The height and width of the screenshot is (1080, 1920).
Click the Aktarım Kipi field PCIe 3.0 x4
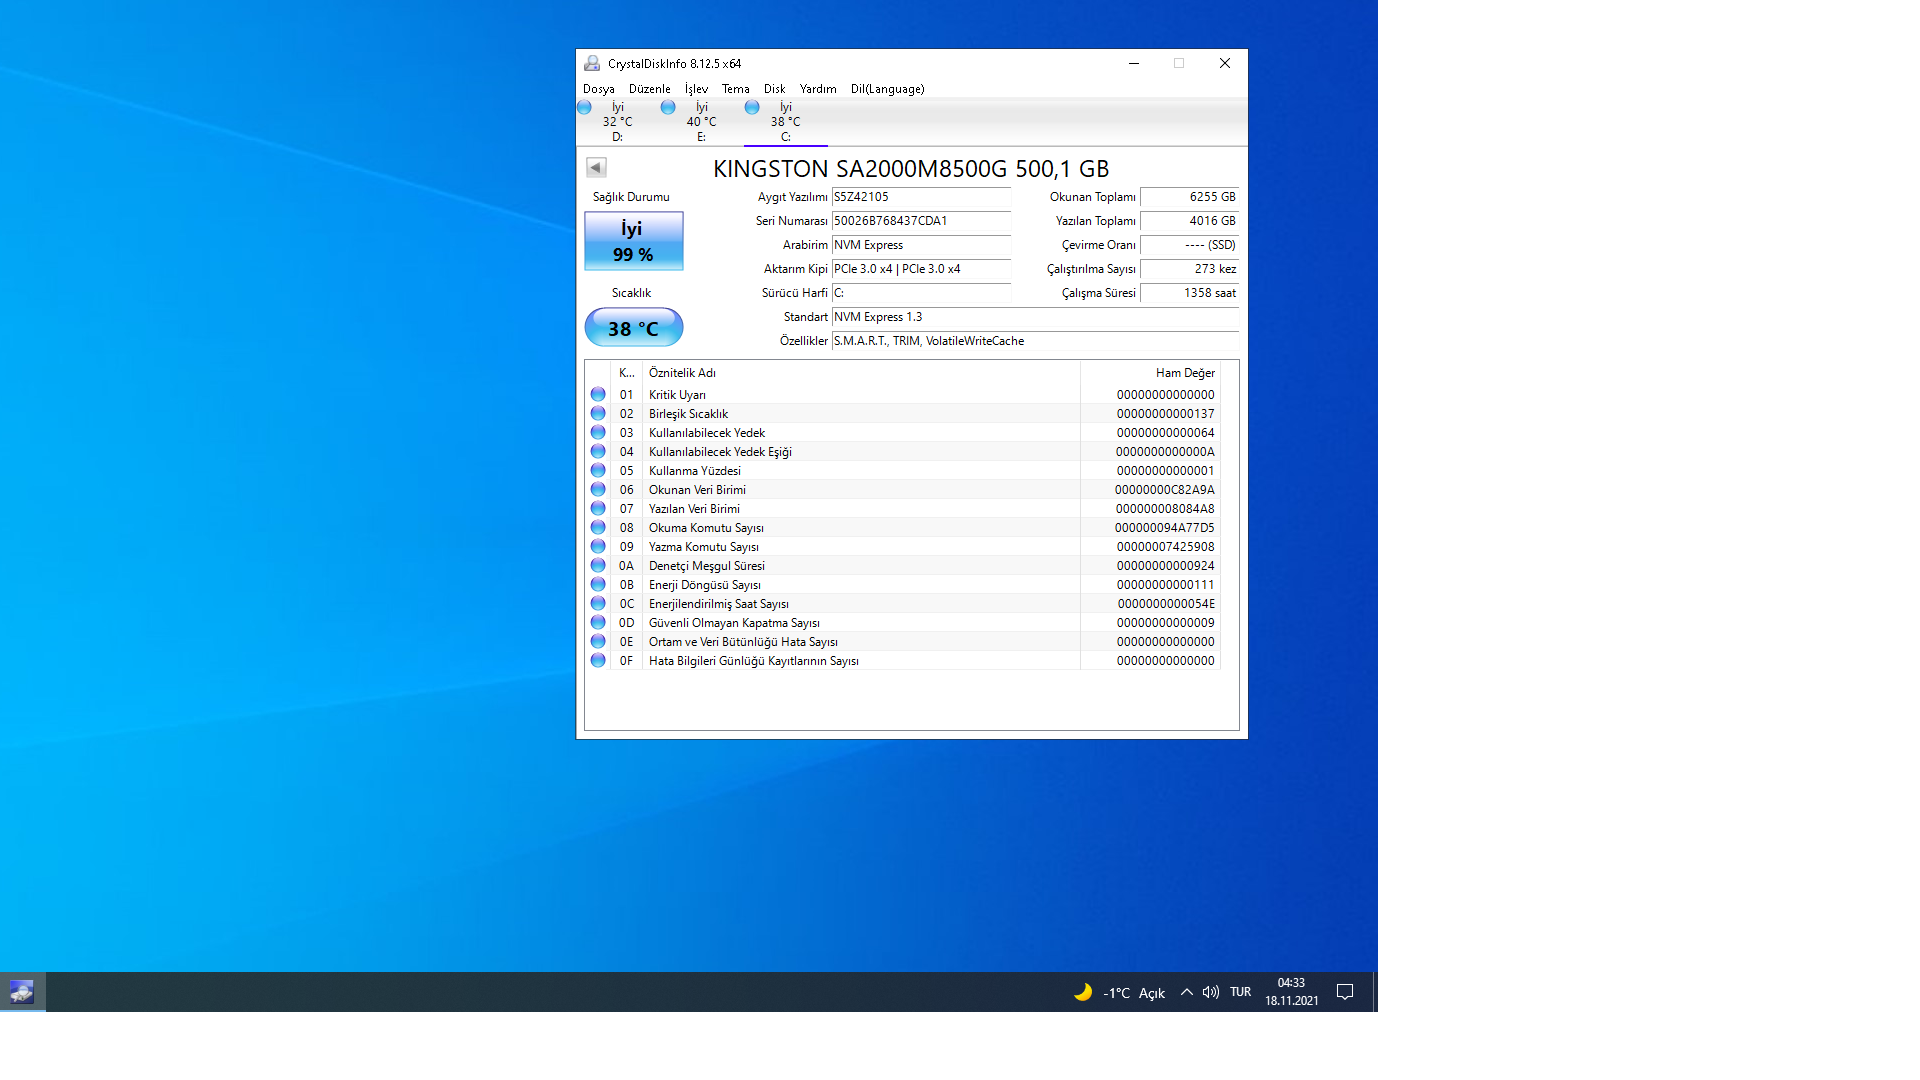pos(921,269)
